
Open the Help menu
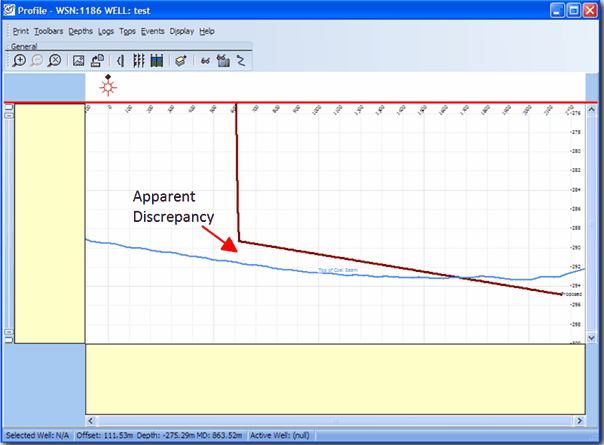[207, 31]
